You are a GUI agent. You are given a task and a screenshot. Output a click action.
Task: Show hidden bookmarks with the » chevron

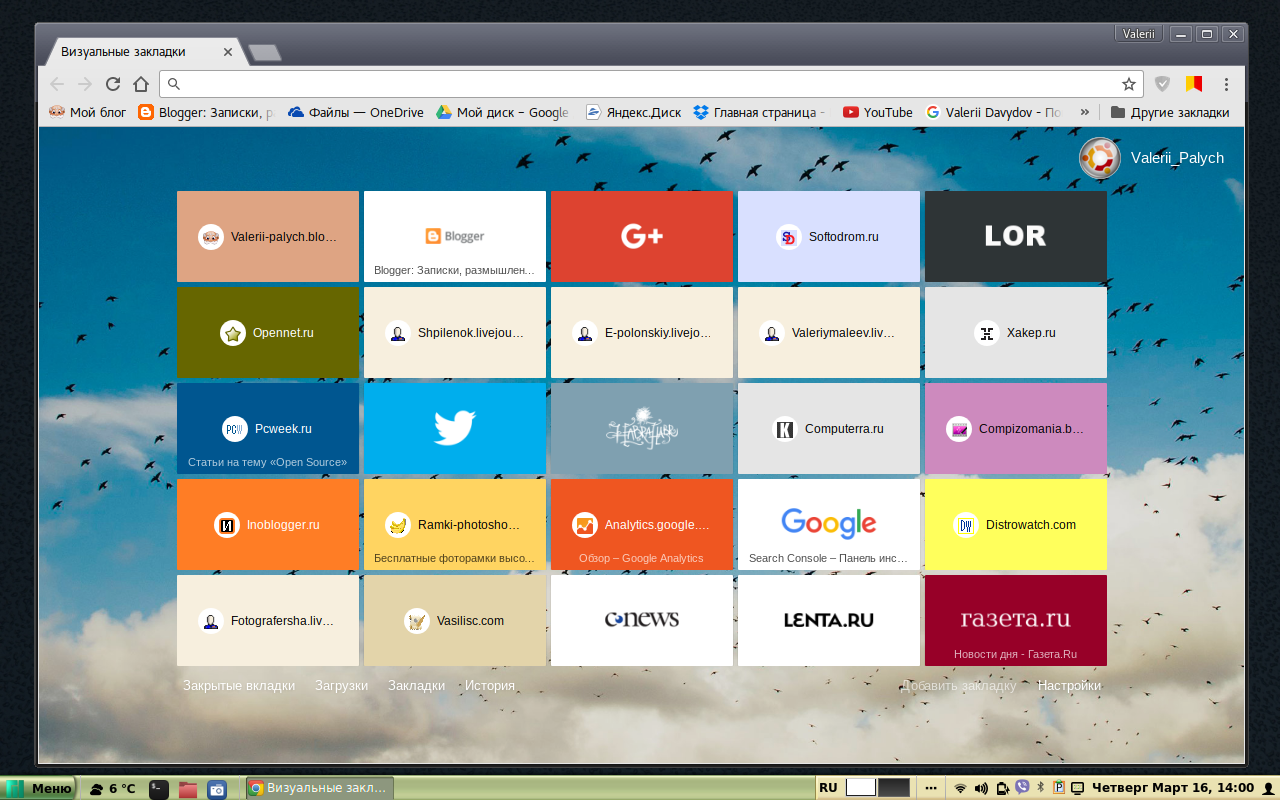tap(1085, 112)
